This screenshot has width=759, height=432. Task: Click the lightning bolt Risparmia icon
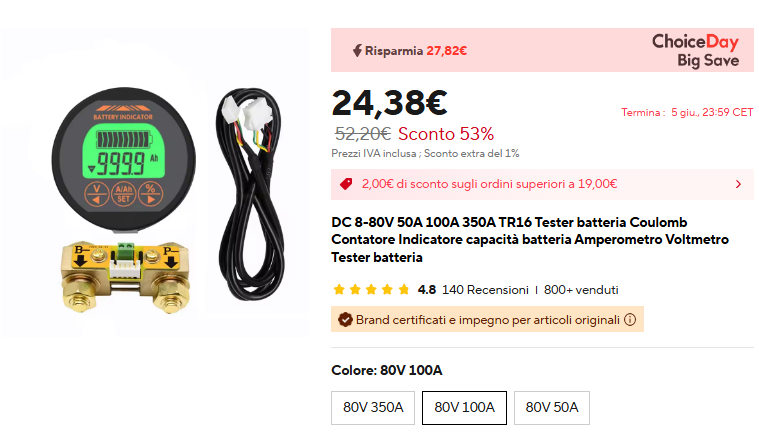coord(357,50)
